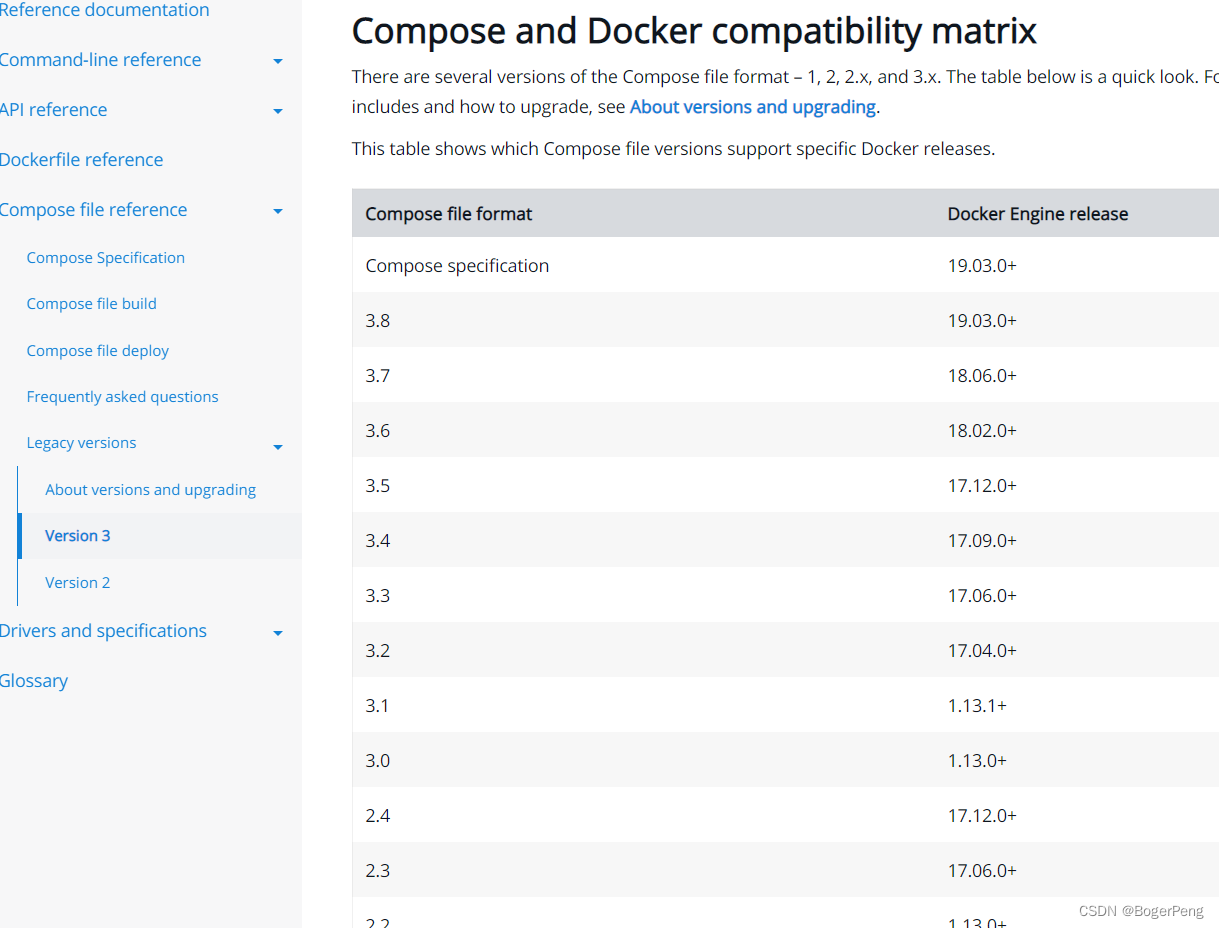Click 17.06.0+ in the 3.3 row
The image size is (1219, 928).
(x=982, y=596)
